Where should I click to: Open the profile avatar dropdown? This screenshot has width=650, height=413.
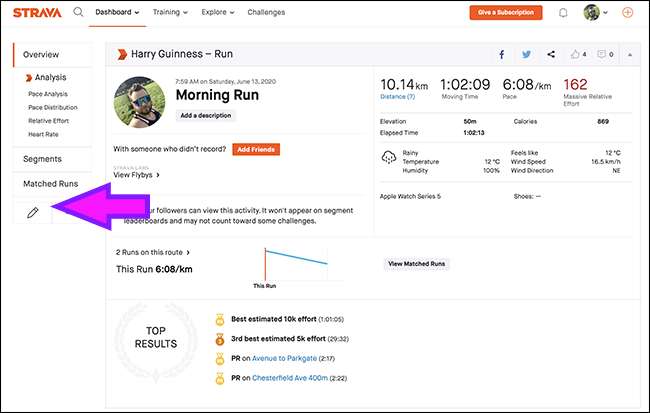point(595,13)
